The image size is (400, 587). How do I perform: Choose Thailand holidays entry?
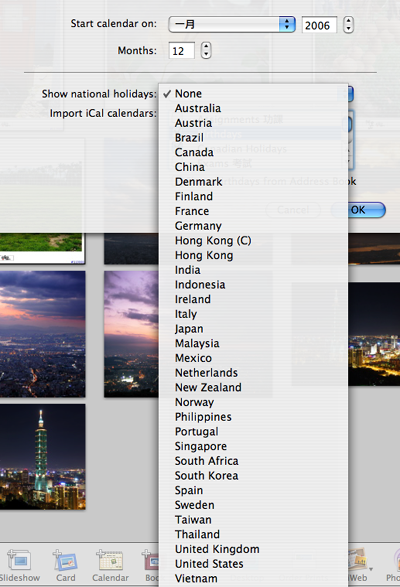click(x=254, y=534)
